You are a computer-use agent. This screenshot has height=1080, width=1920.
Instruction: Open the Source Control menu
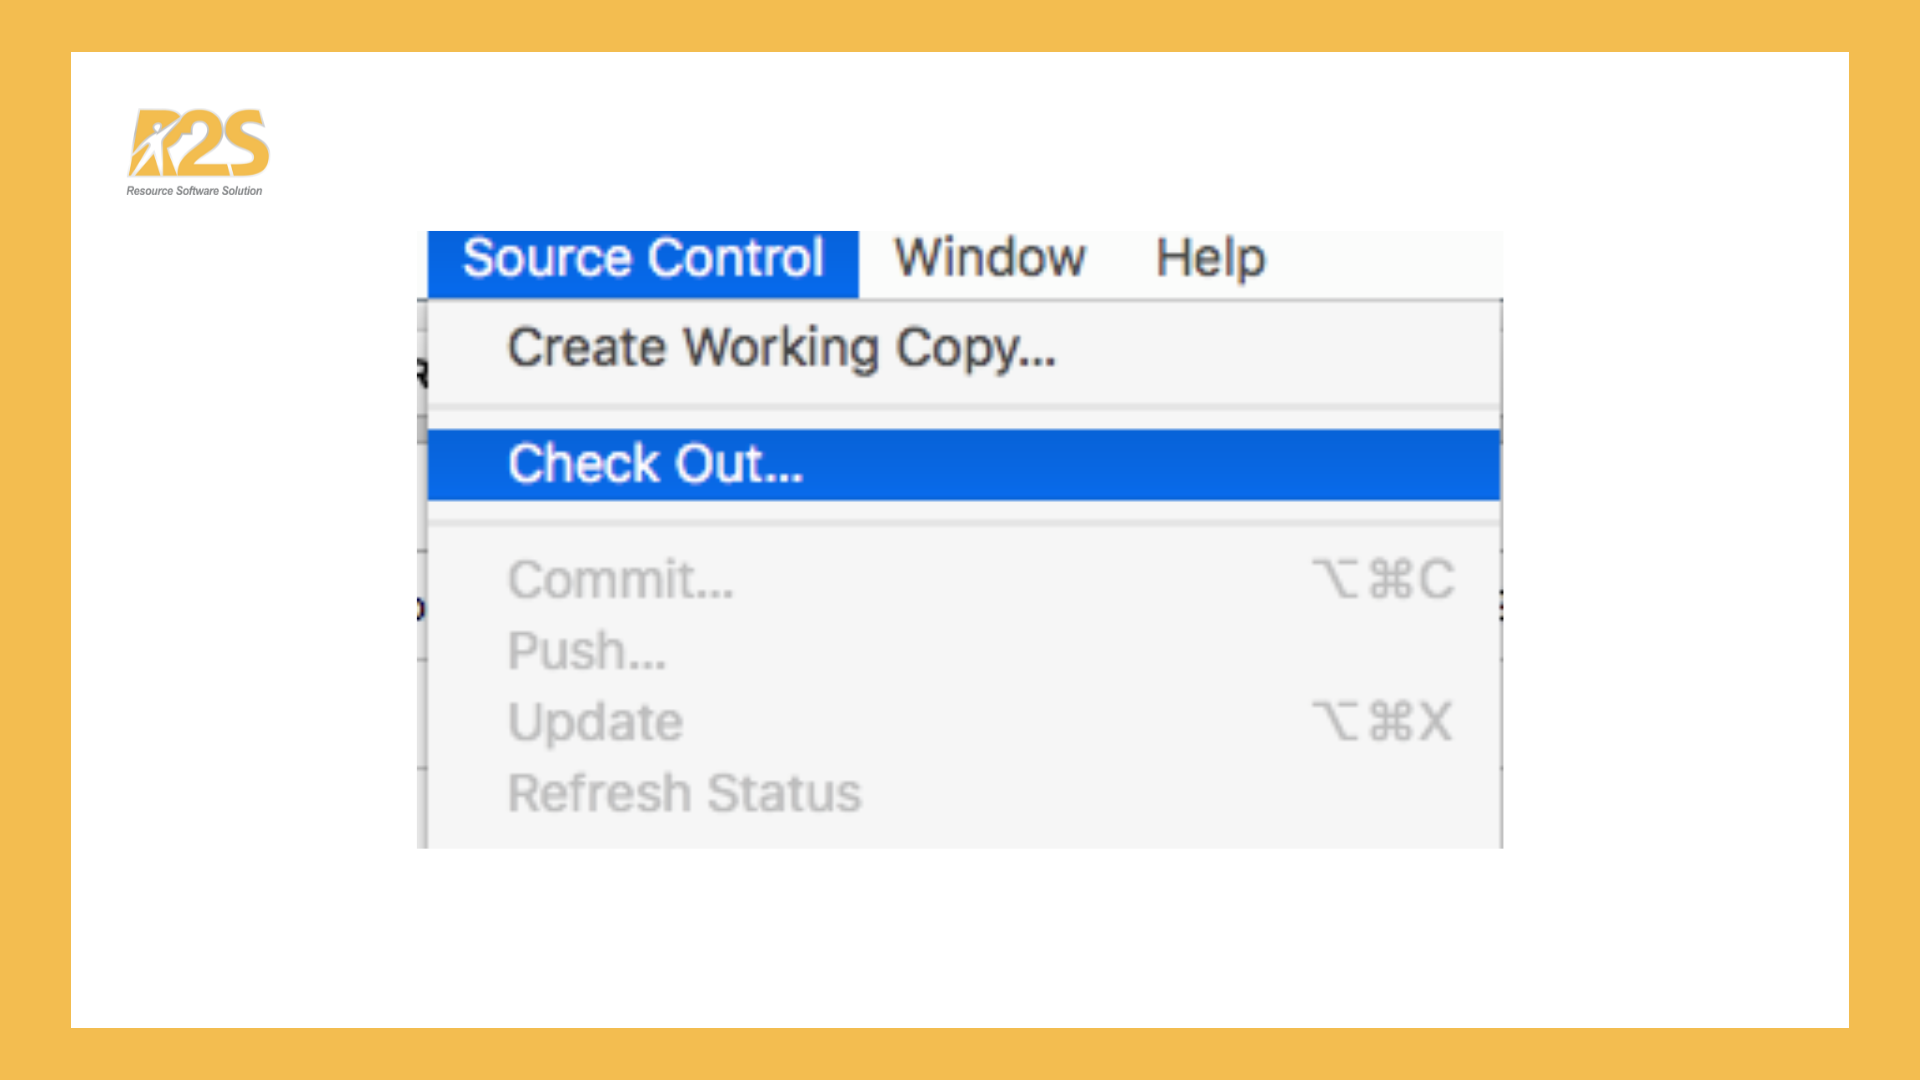[643, 259]
